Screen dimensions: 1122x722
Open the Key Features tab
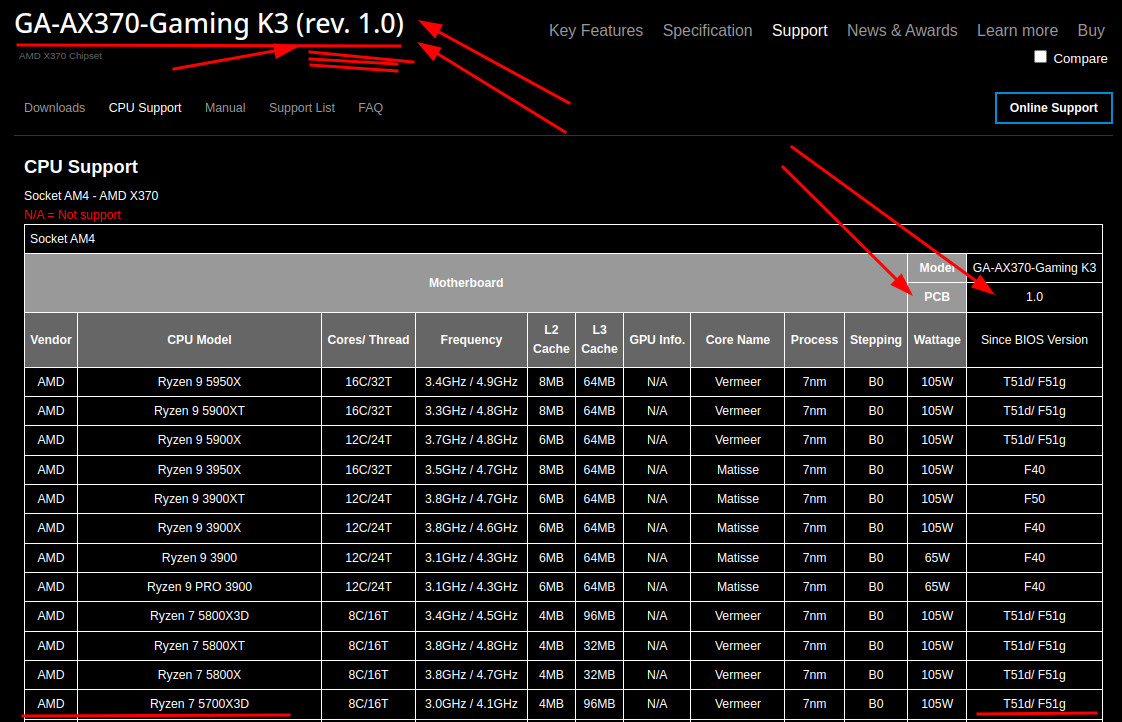click(595, 31)
